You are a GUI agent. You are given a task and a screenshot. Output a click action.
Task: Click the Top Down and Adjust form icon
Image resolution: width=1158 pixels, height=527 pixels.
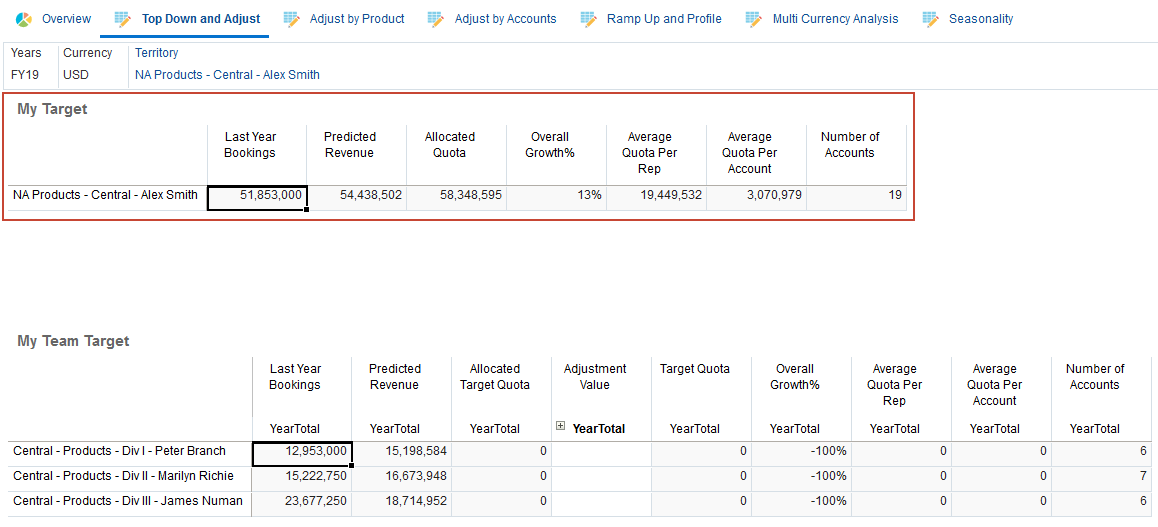click(x=123, y=19)
